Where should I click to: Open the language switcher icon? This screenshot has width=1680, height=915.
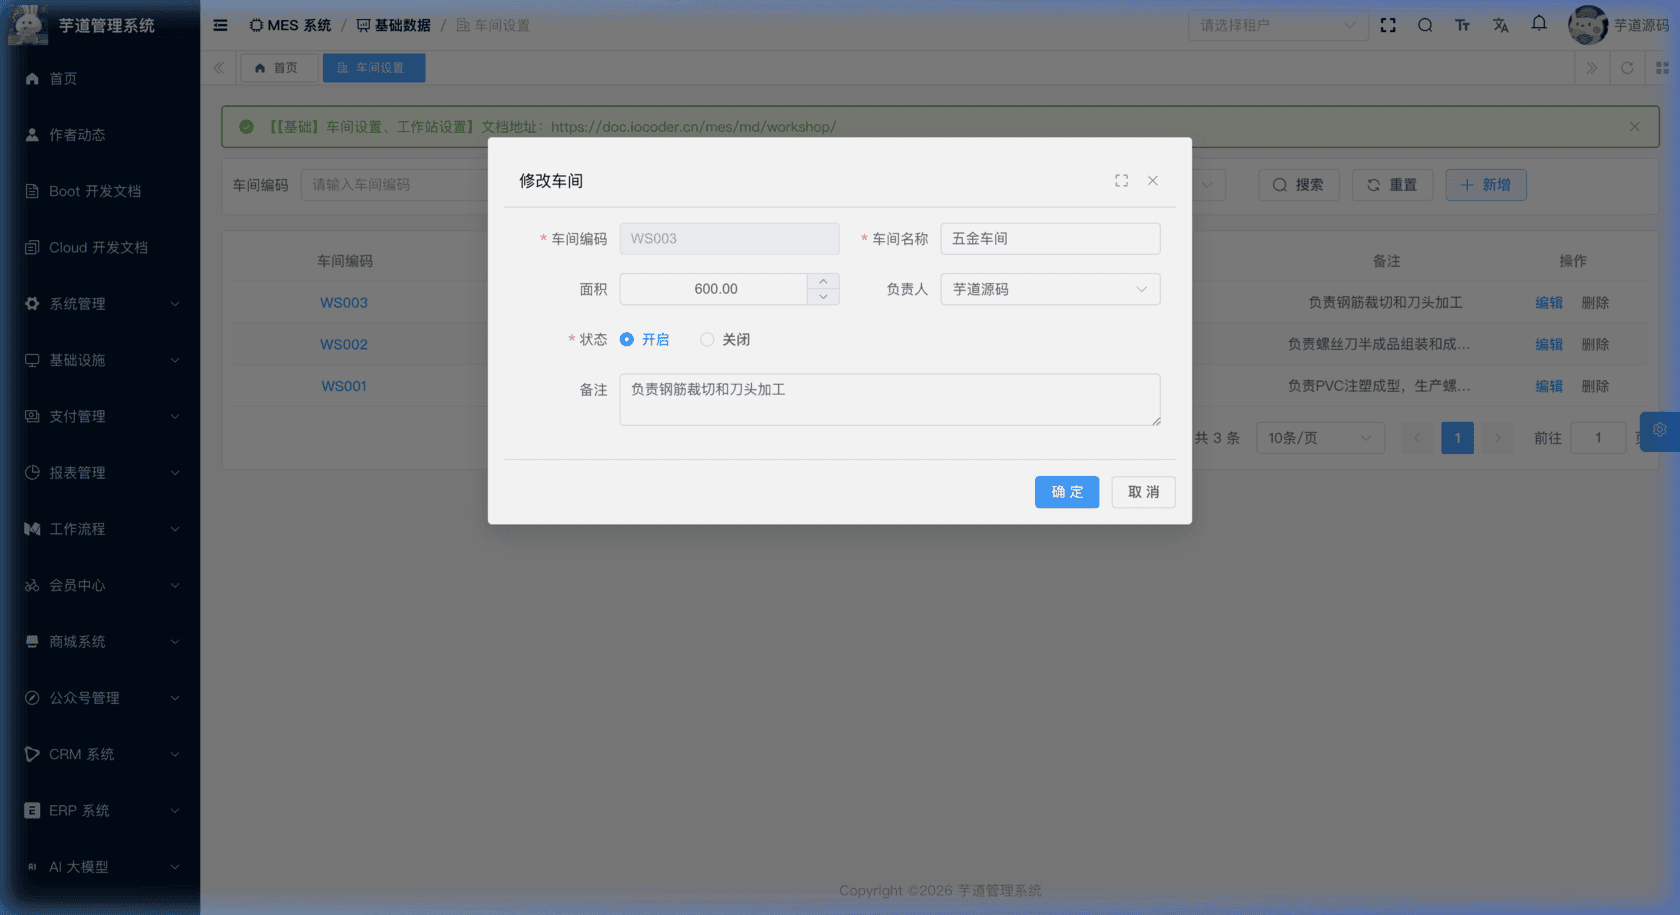point(1500,25)
